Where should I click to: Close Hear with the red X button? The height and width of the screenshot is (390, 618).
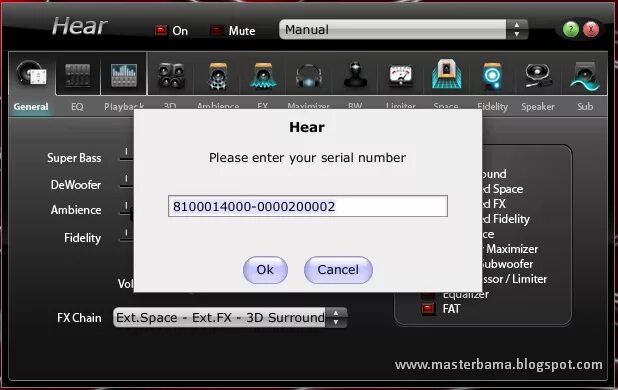(x=591, y=29)
